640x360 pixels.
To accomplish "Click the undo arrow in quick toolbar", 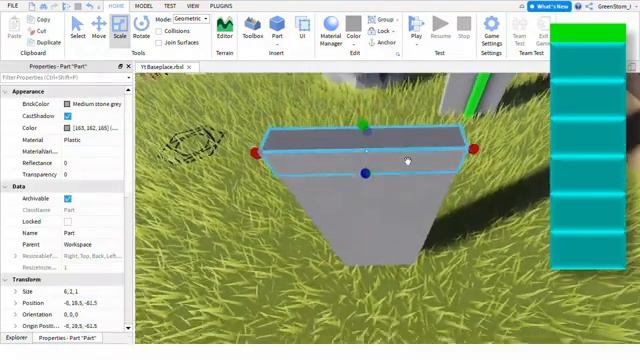I will click(89, 6).
